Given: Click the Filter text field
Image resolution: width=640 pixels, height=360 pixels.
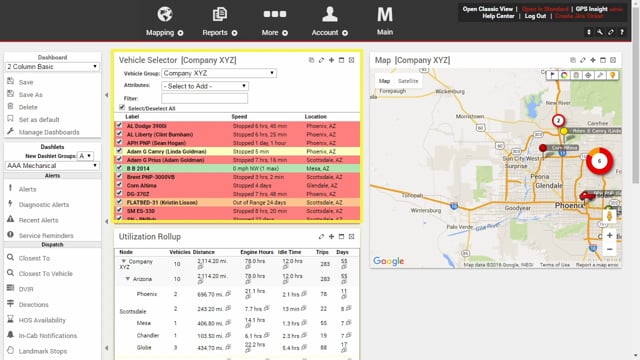Looking at the screenshot, I should tap(204, 98).
